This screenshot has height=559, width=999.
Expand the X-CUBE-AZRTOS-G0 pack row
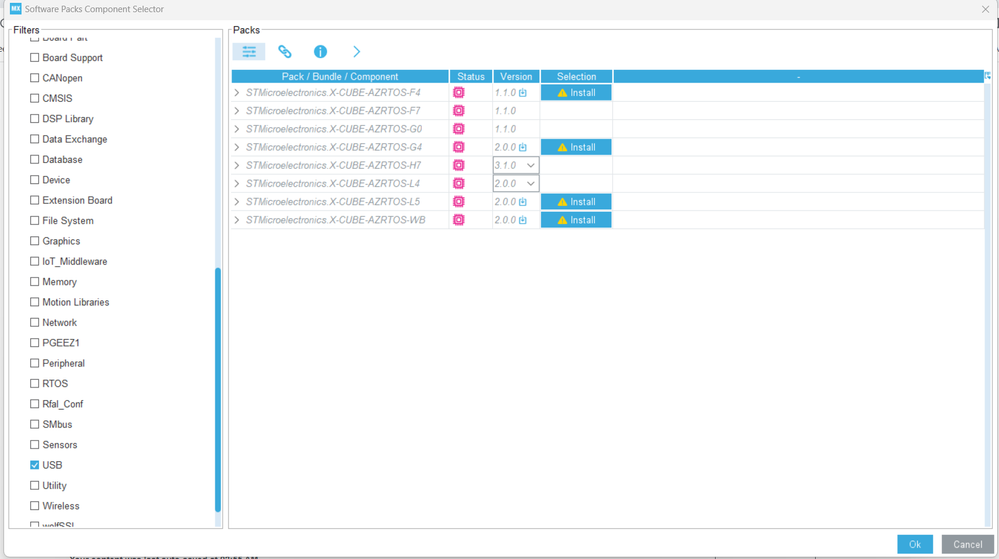(237, 129)
